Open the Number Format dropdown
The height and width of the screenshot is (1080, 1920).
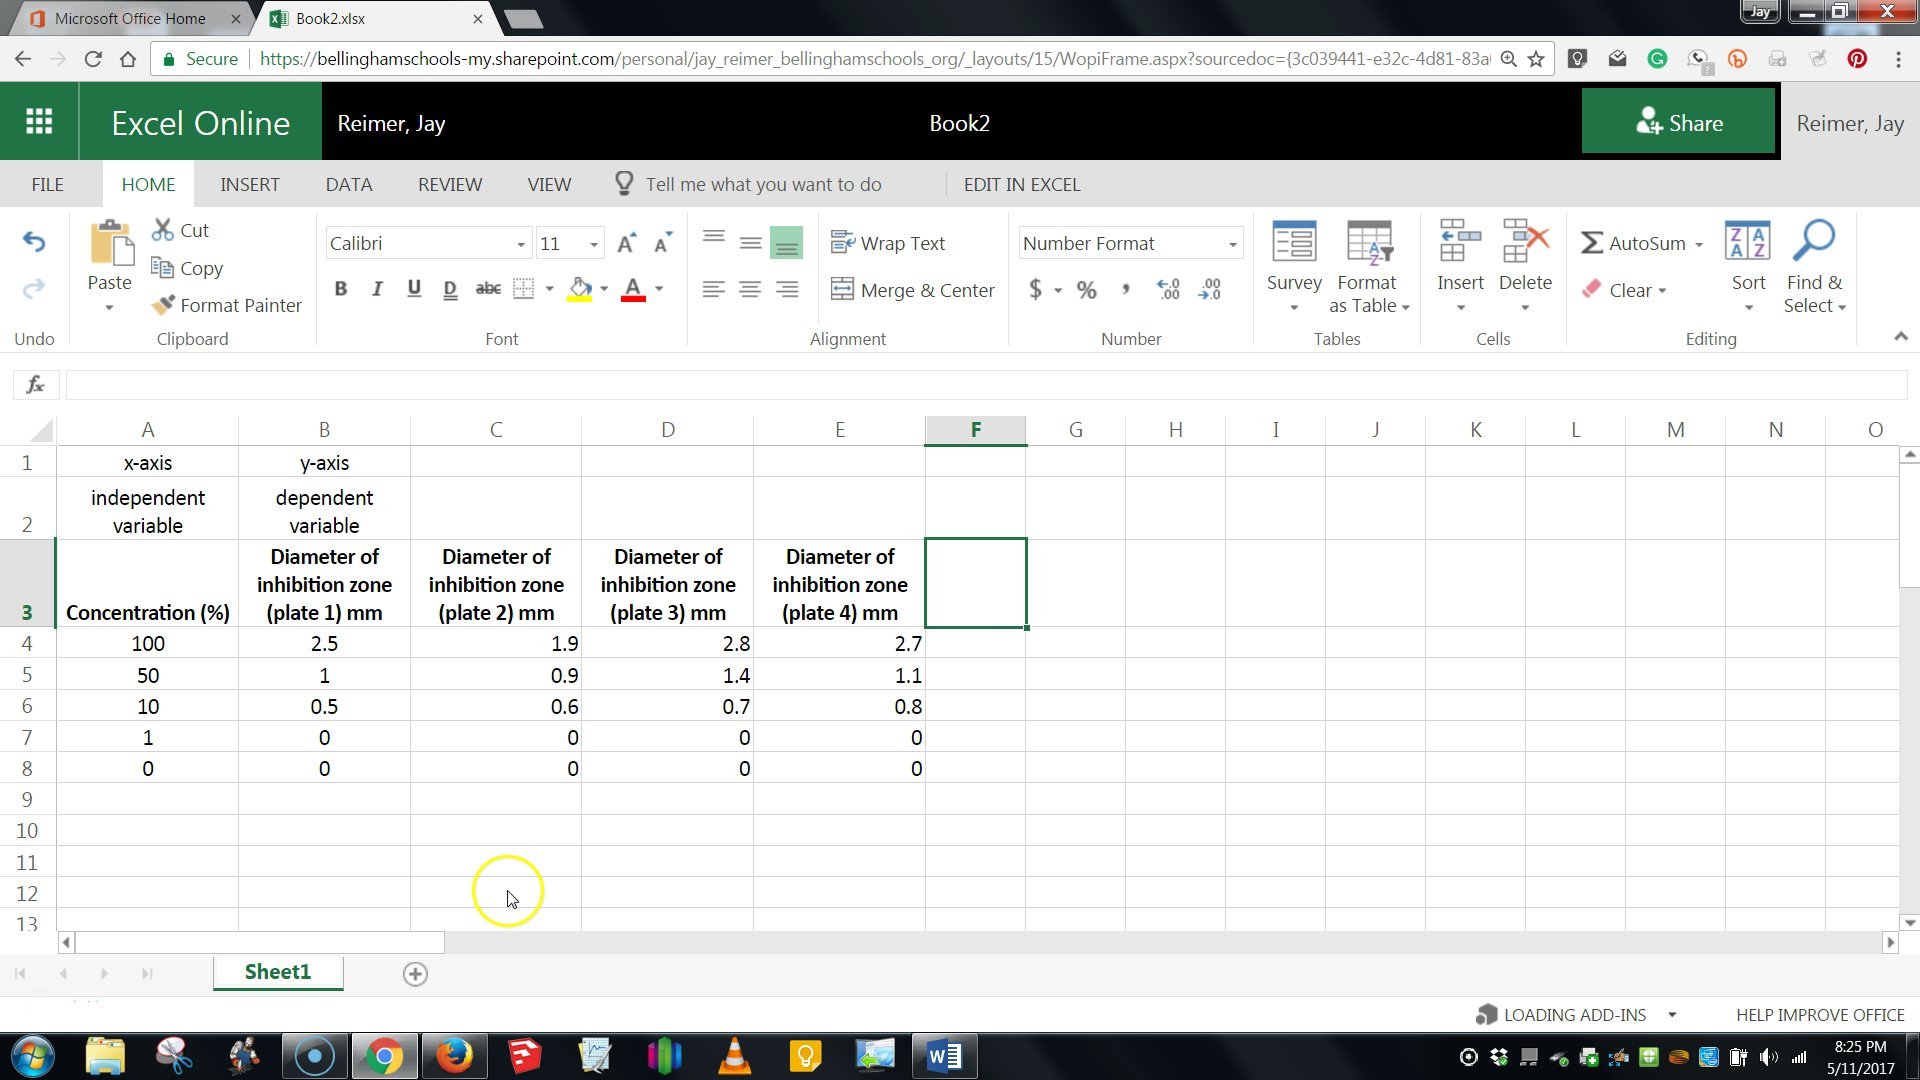tap(1130, 242)
